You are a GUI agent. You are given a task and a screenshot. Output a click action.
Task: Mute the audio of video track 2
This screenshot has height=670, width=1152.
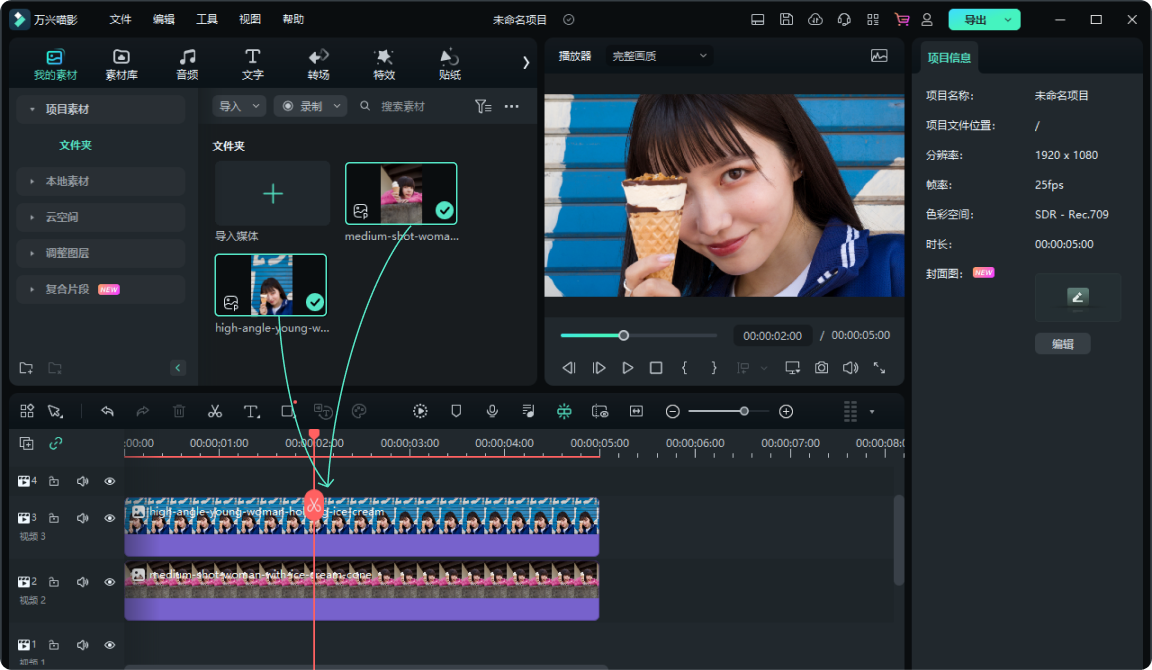tap(83, 582)
